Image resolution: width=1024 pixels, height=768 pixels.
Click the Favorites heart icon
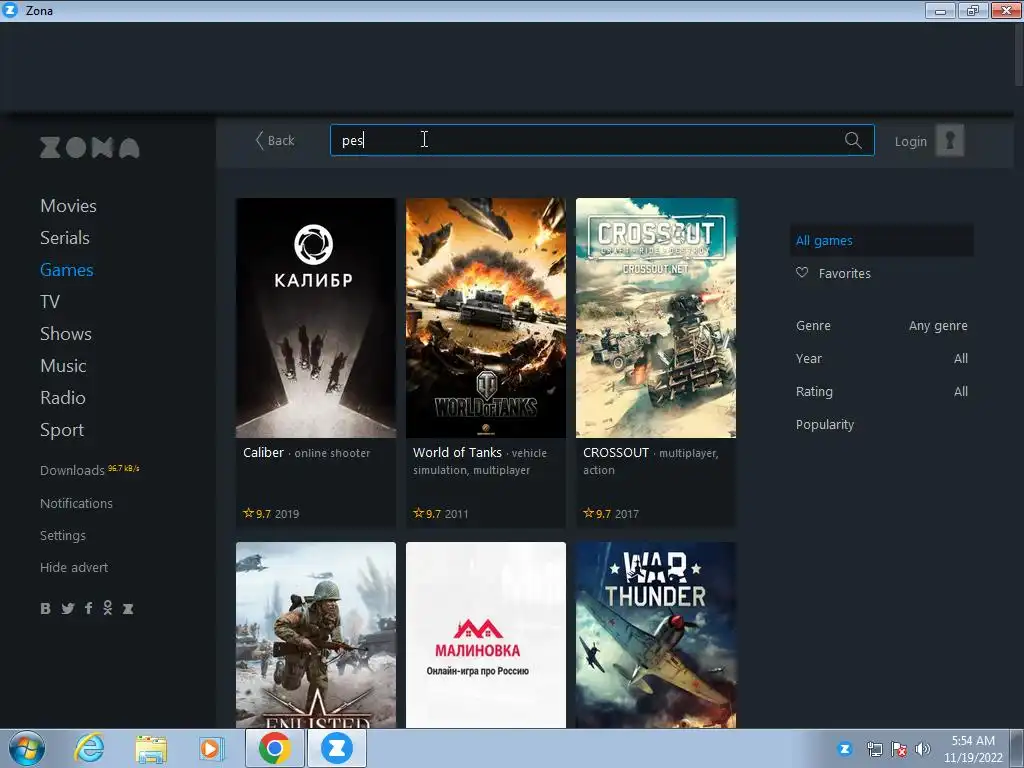tap(802, 273)
